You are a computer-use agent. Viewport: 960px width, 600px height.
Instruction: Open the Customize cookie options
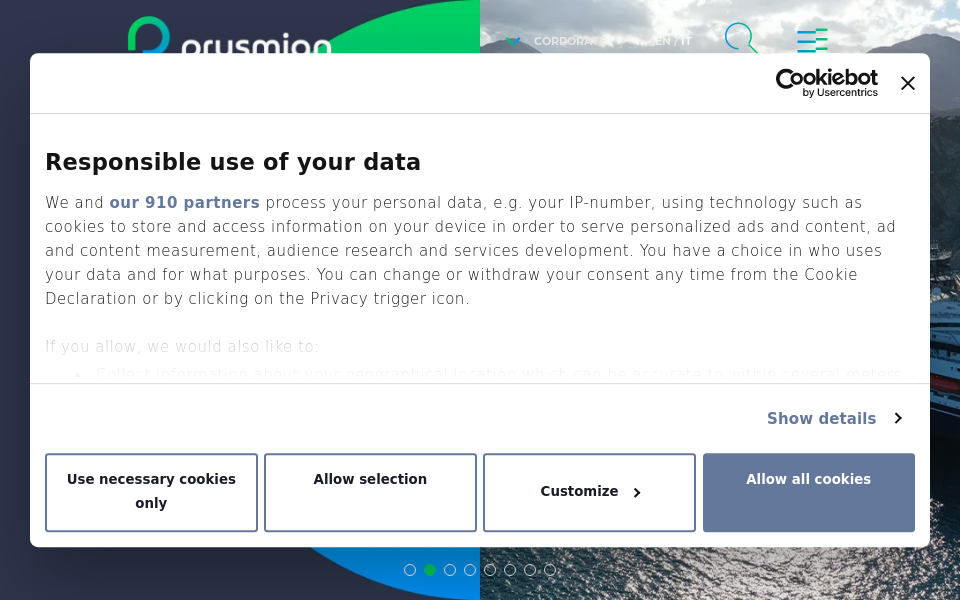click(589, 492)
